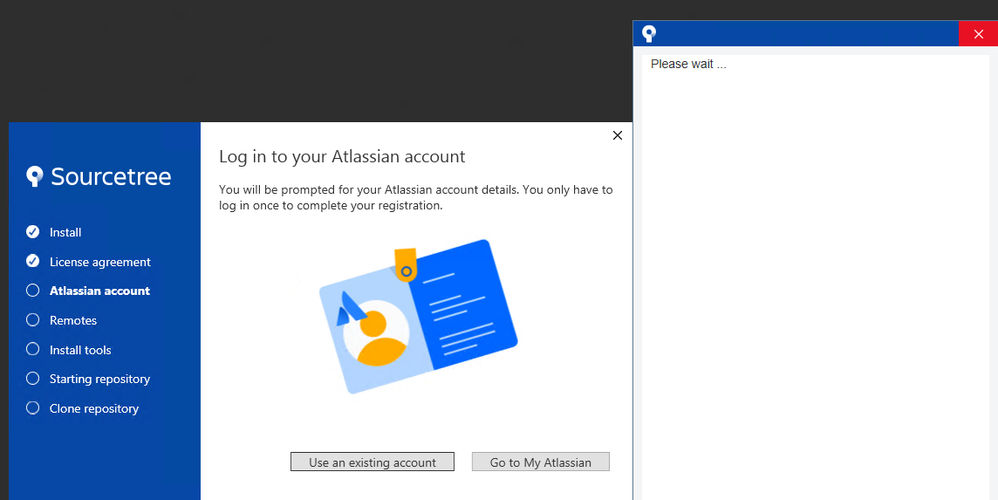Image resolution: width=998 pixels, height=500 pixels.
Task: Click the Install step checkmark icon
Action: coord(32,232)
